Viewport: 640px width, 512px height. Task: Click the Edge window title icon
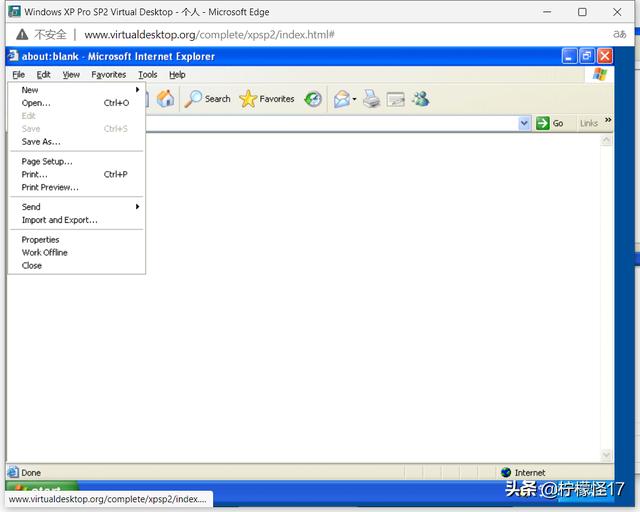14,11
